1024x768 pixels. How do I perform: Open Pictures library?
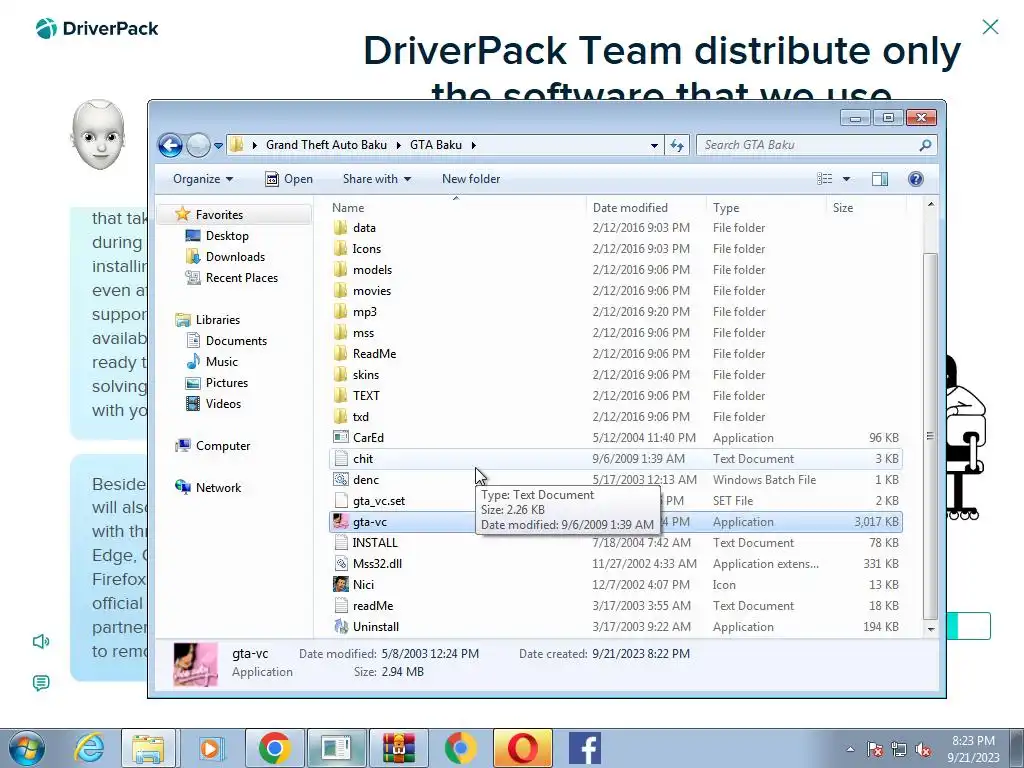pos(227,383)
